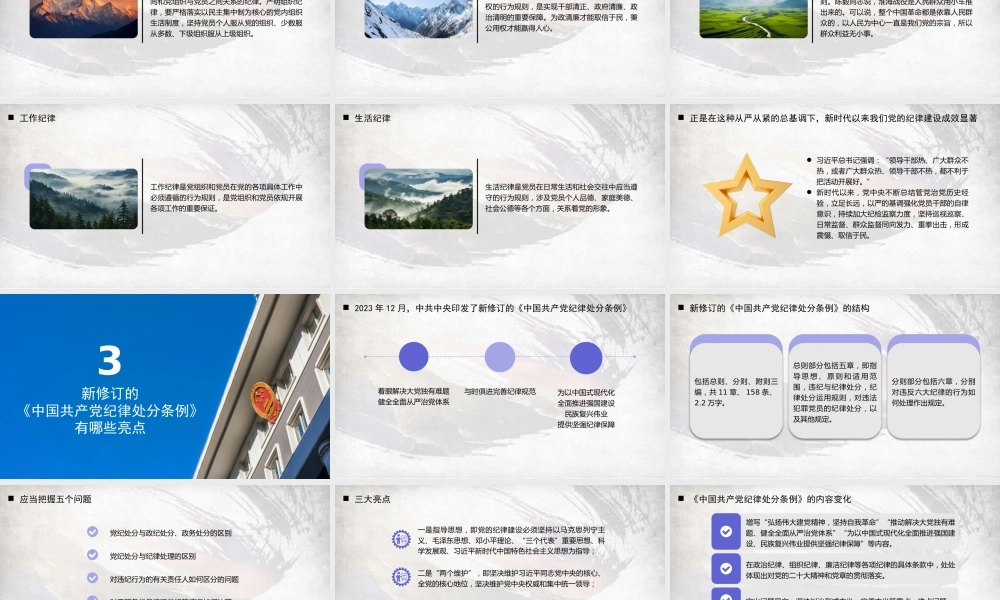Click the slide title 三大亮点
1000x600 pixels.
click(x=372, y=499)
